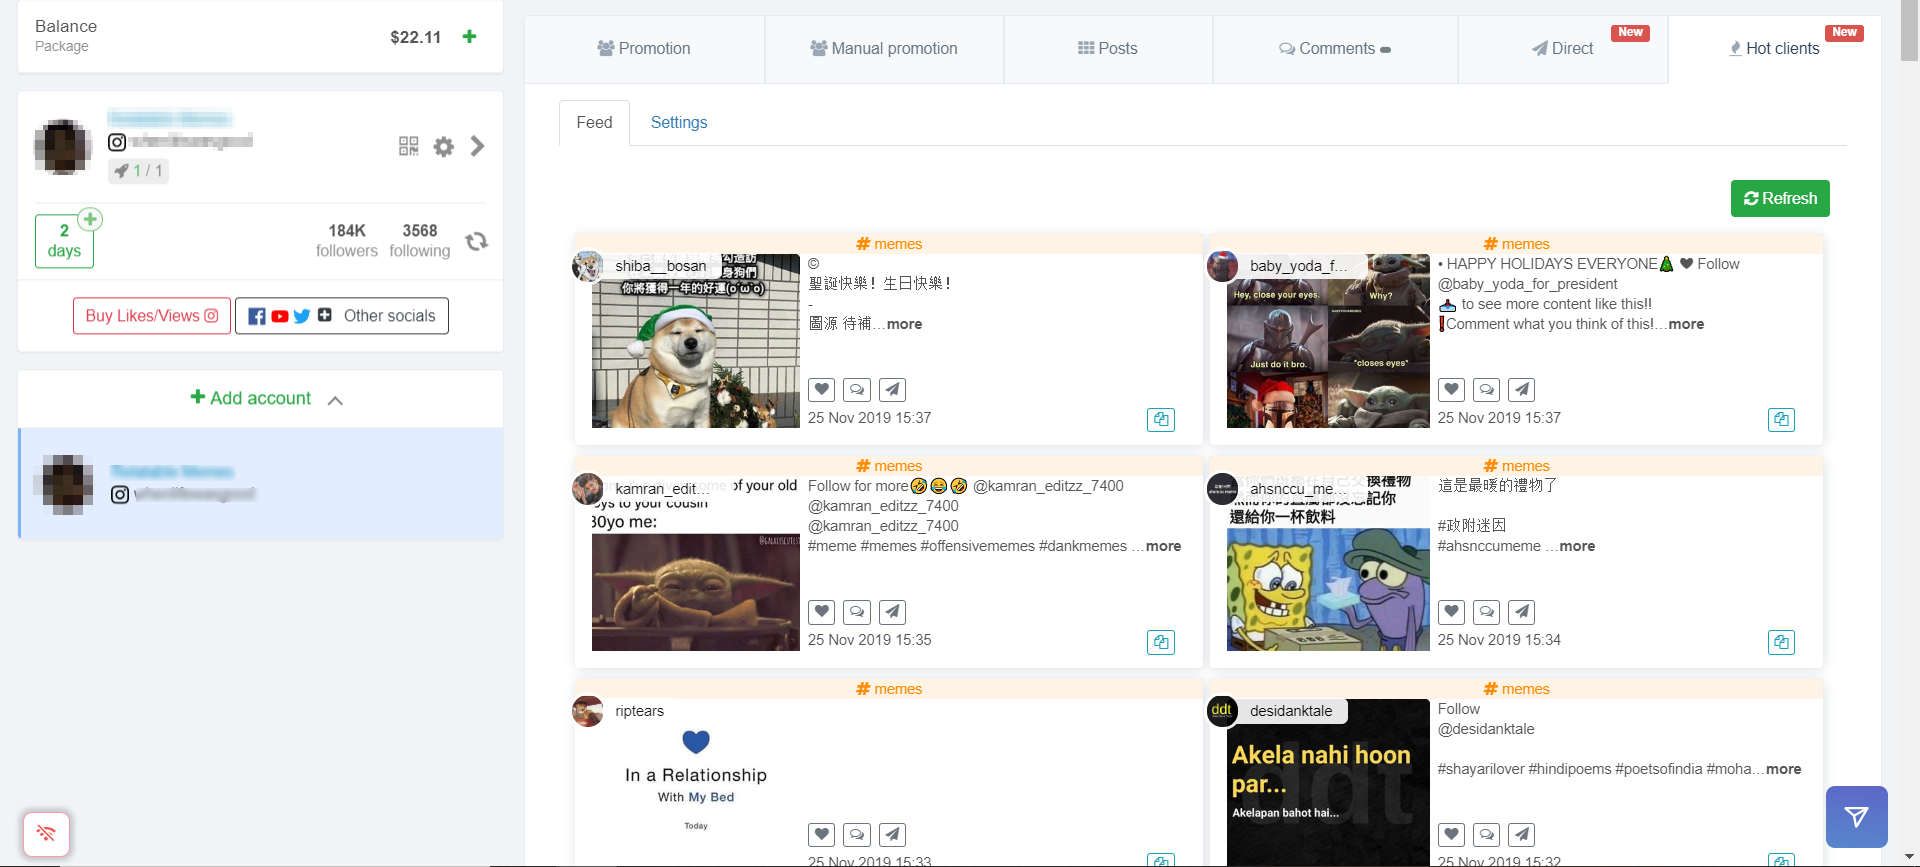Like the baby_yoda_f post
The image size is (1920, 867).
(1451, 389)
